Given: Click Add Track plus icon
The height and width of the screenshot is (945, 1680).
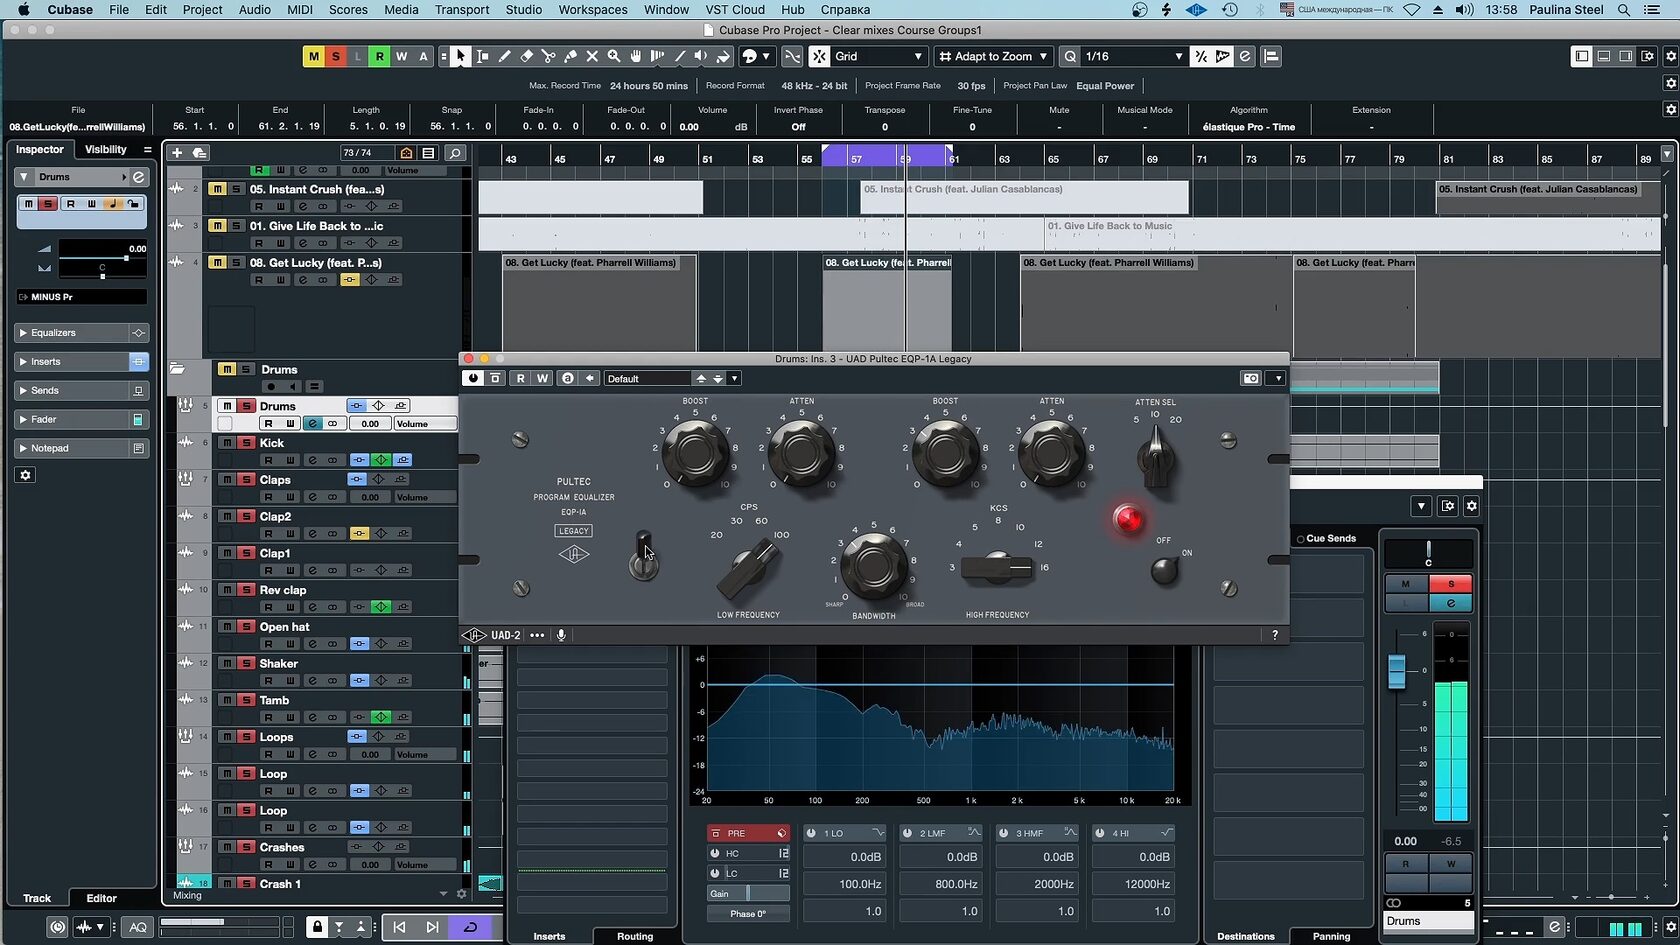Looking at the screenshot, I should pos(177,153).
